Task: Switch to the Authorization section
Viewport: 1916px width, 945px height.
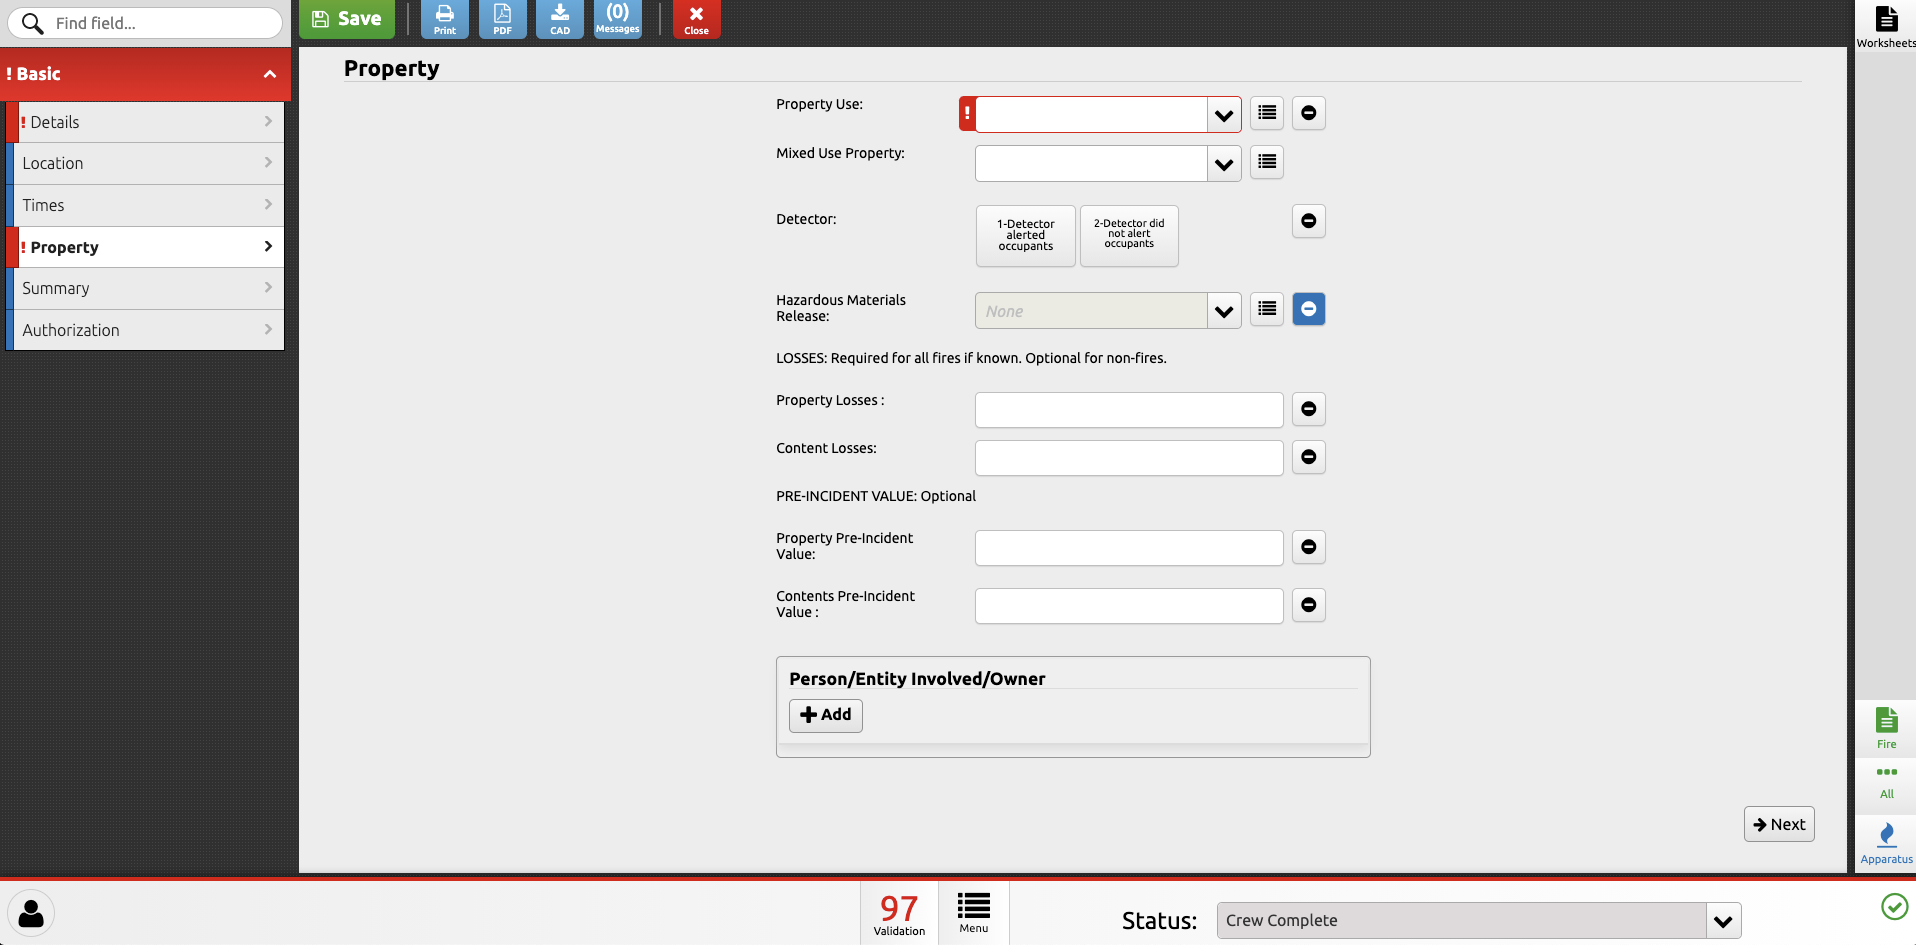Action: pyautogui.click(x=145, y=330)
